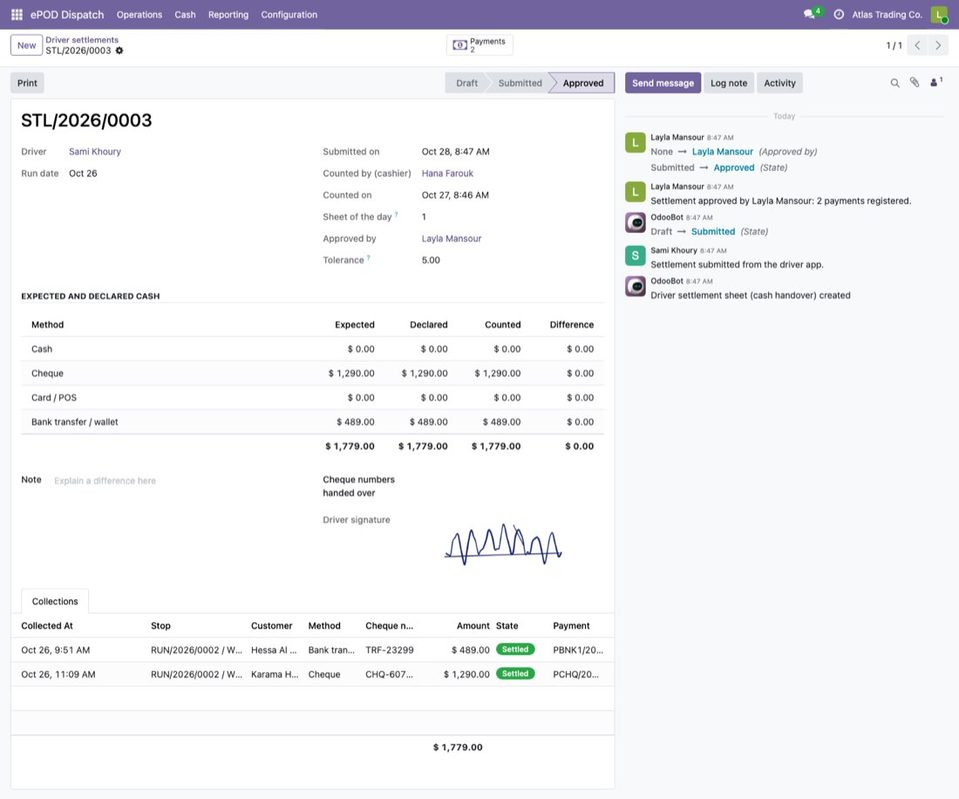
Task: Open cashier Hana Farouk's link
Action: (448, 174)
